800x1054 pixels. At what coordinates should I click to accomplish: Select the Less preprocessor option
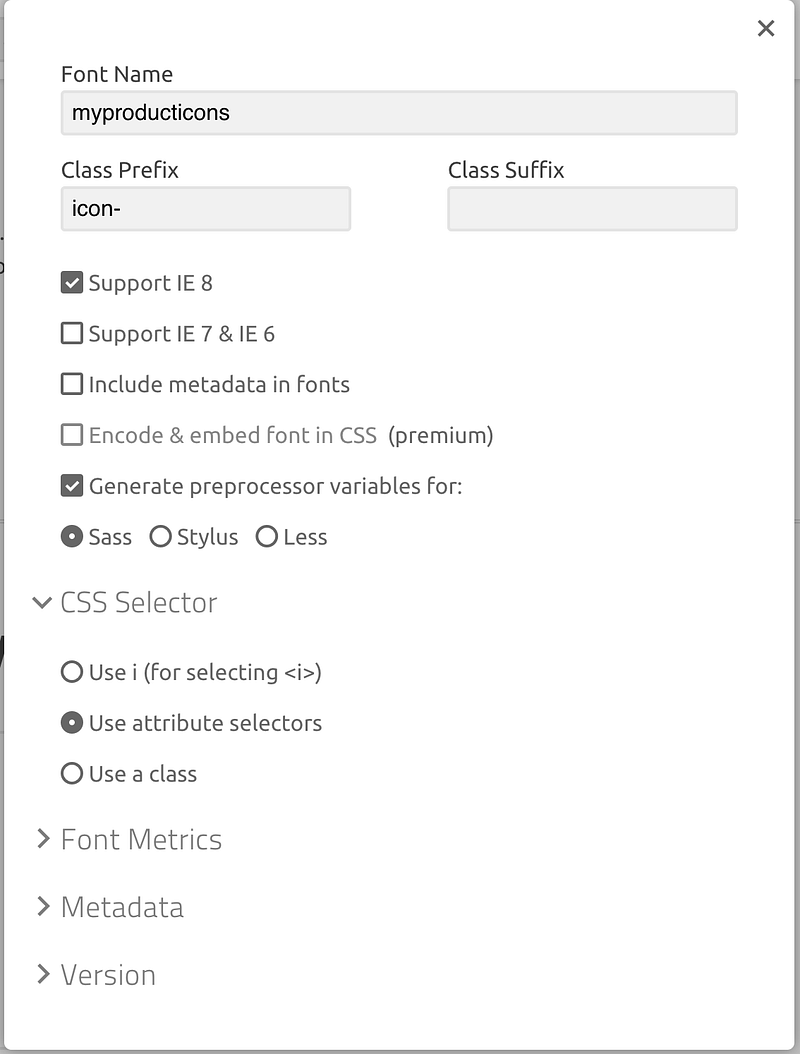[x=267, y=537]
